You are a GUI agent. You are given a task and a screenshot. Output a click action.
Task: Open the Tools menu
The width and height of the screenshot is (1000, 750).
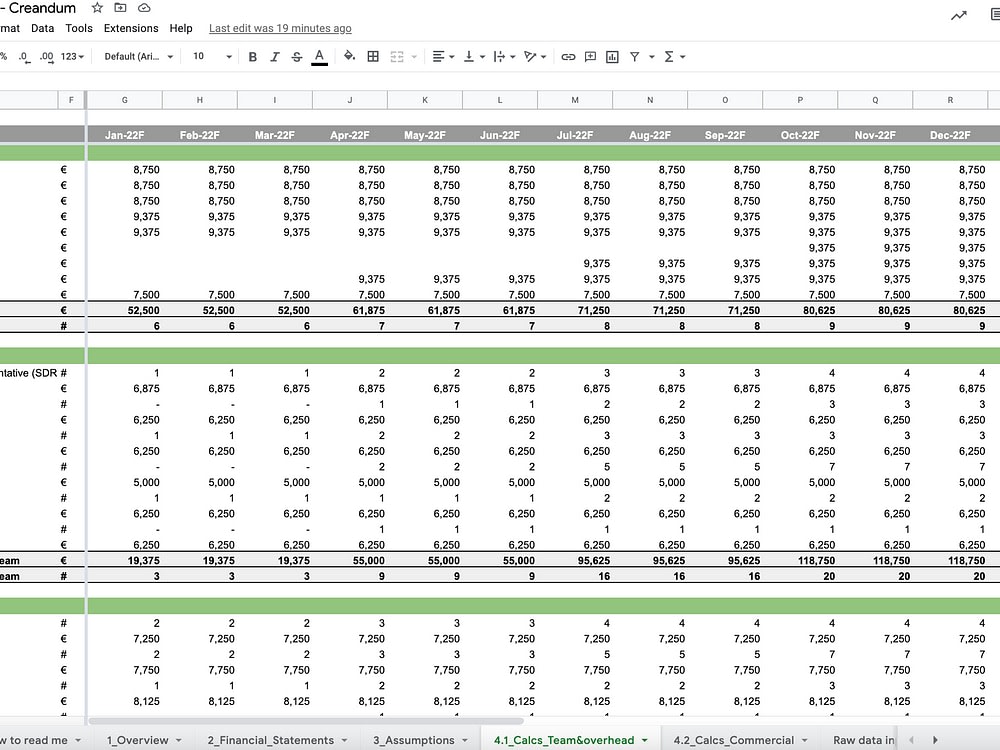click(79, 28)
